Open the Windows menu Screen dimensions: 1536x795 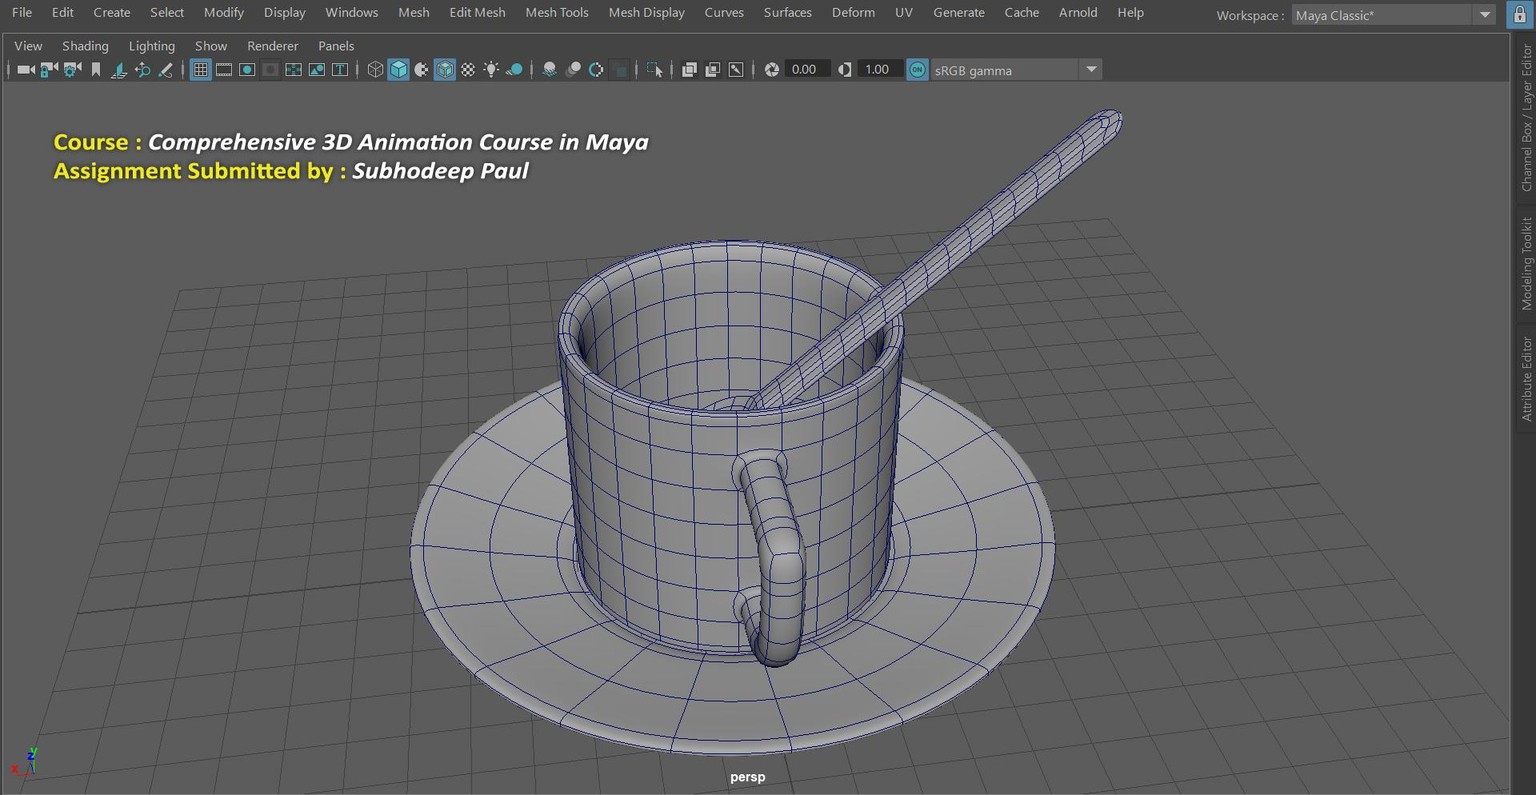352,13
